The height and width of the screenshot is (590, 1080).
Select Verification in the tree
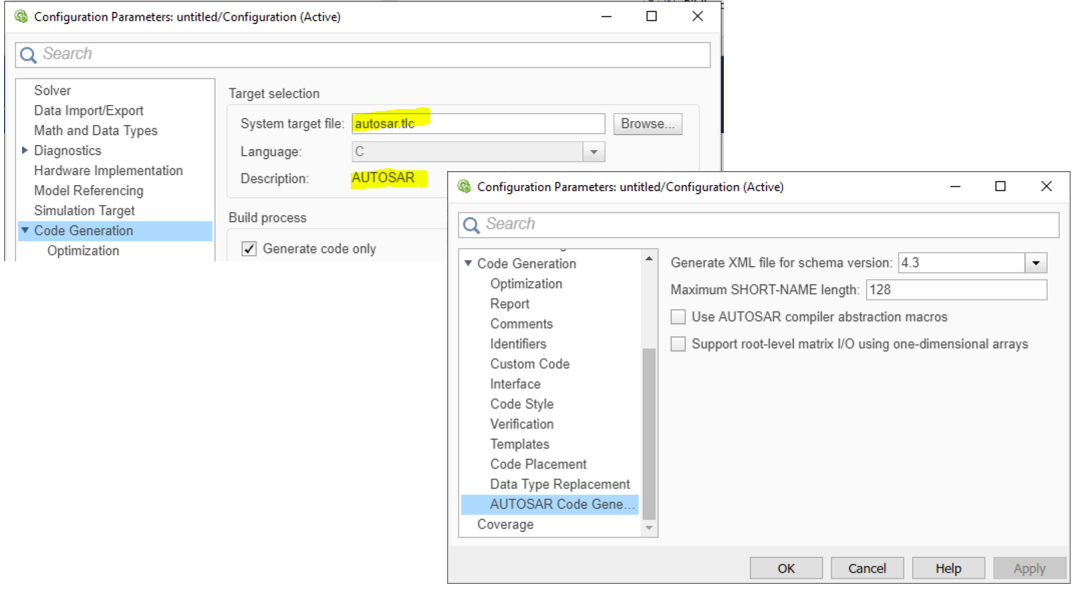521,423
